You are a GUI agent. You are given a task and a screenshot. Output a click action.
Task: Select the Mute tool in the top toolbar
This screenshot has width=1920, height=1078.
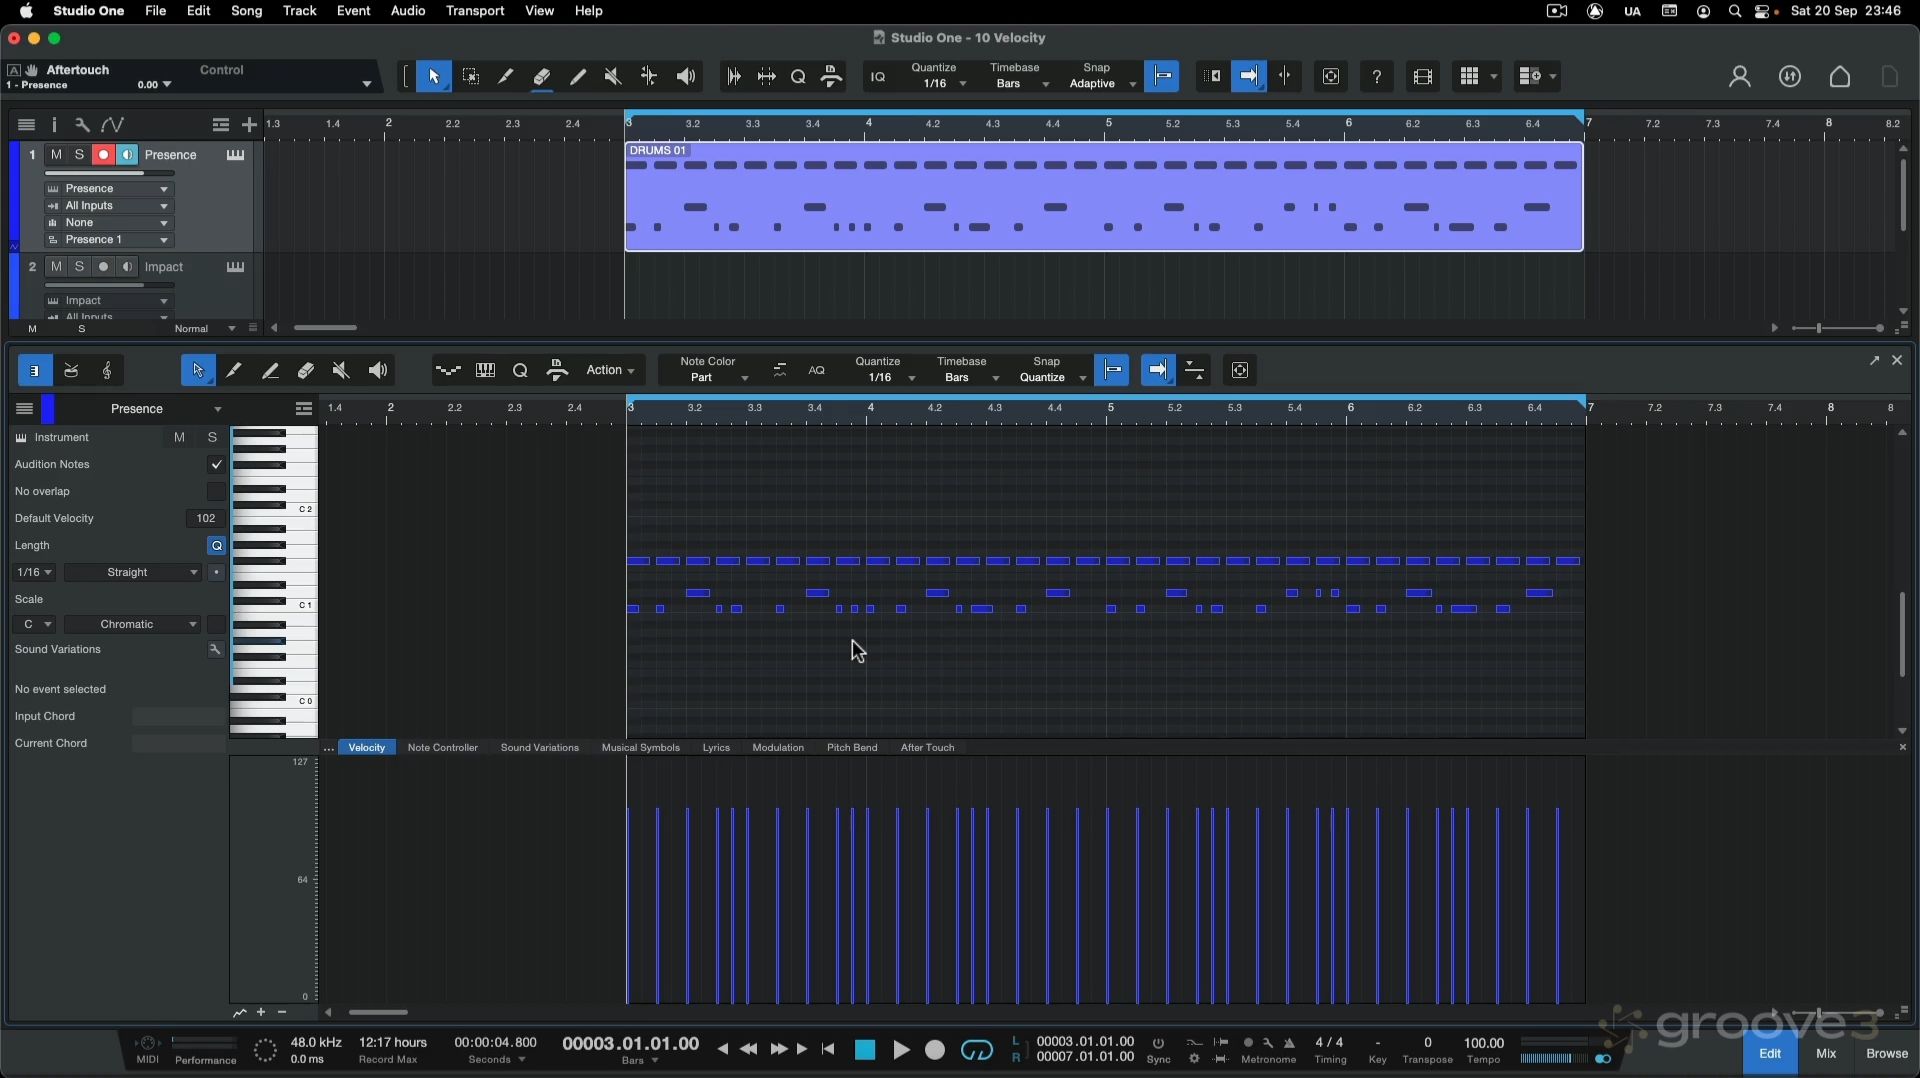(613, 77)
